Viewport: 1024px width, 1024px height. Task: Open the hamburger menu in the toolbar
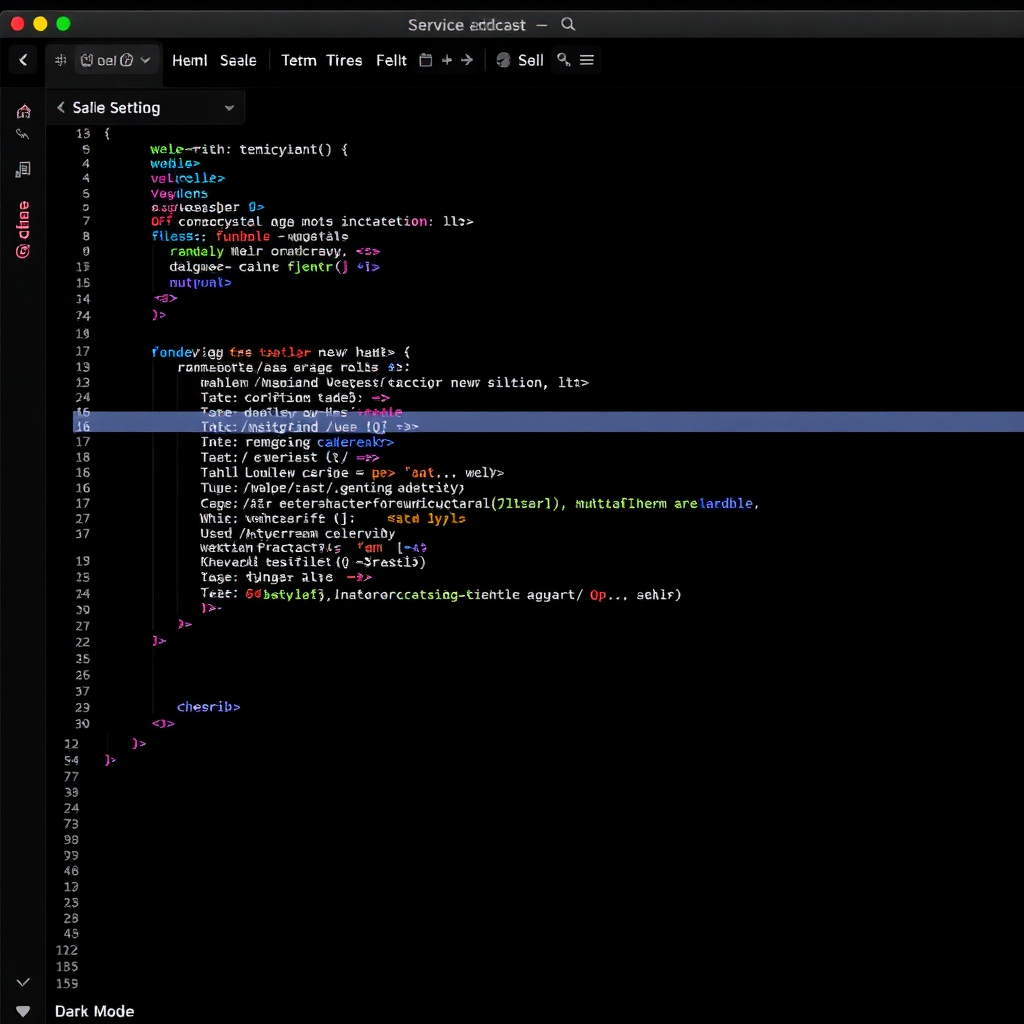point(587,60)
